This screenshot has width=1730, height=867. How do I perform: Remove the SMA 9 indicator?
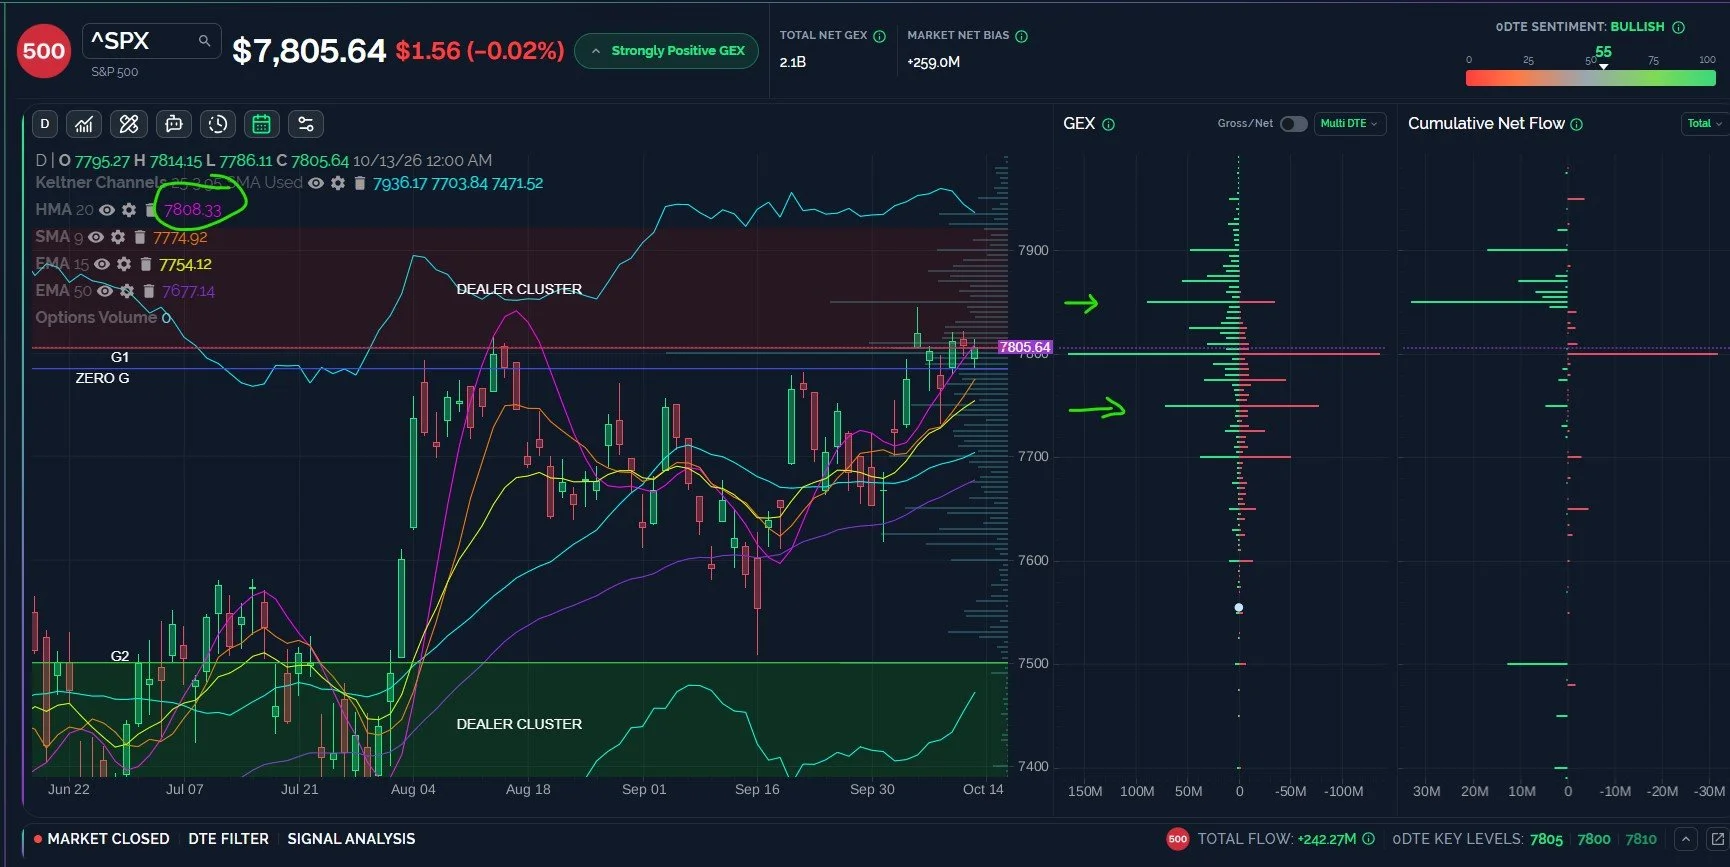click(x=140, y=237)
